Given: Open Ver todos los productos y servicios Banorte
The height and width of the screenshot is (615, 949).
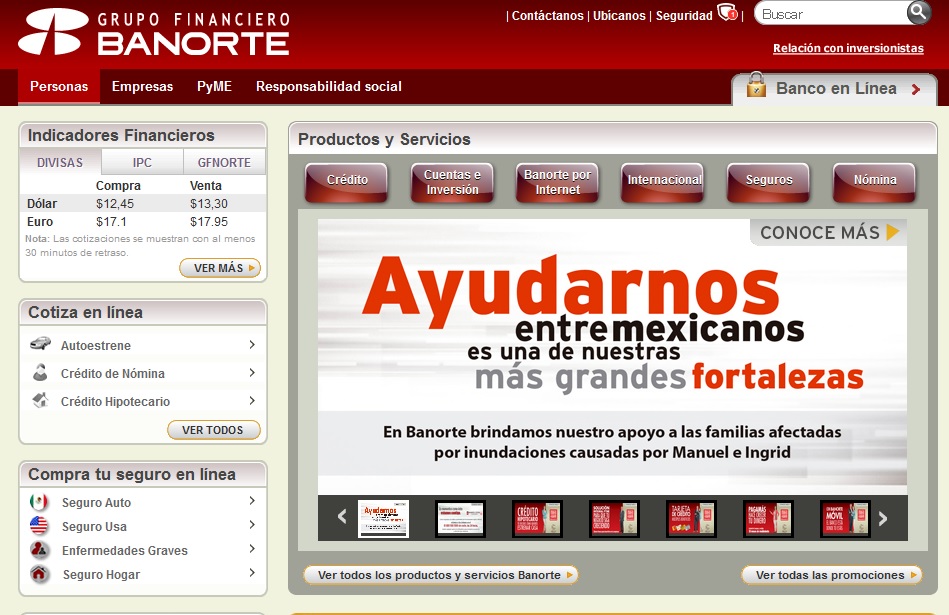Looking at the screenshot, I should 441,575.
